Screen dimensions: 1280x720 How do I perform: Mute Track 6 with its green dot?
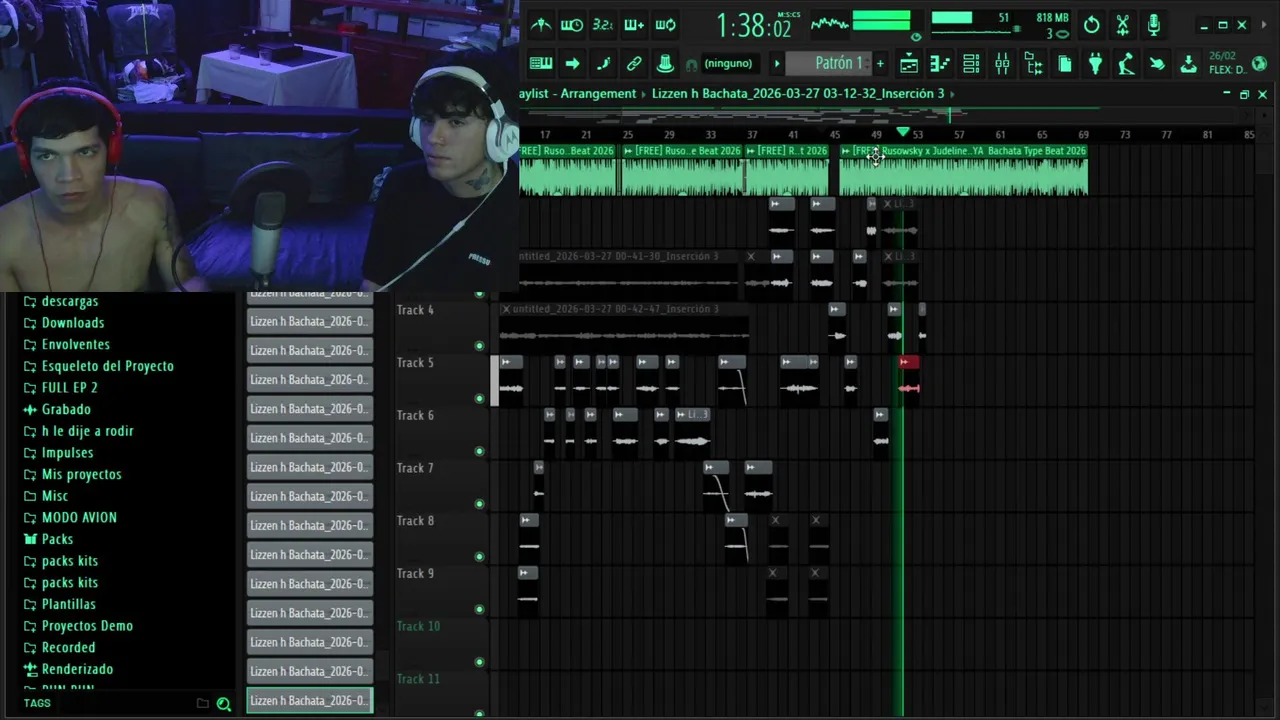[479, 451]
